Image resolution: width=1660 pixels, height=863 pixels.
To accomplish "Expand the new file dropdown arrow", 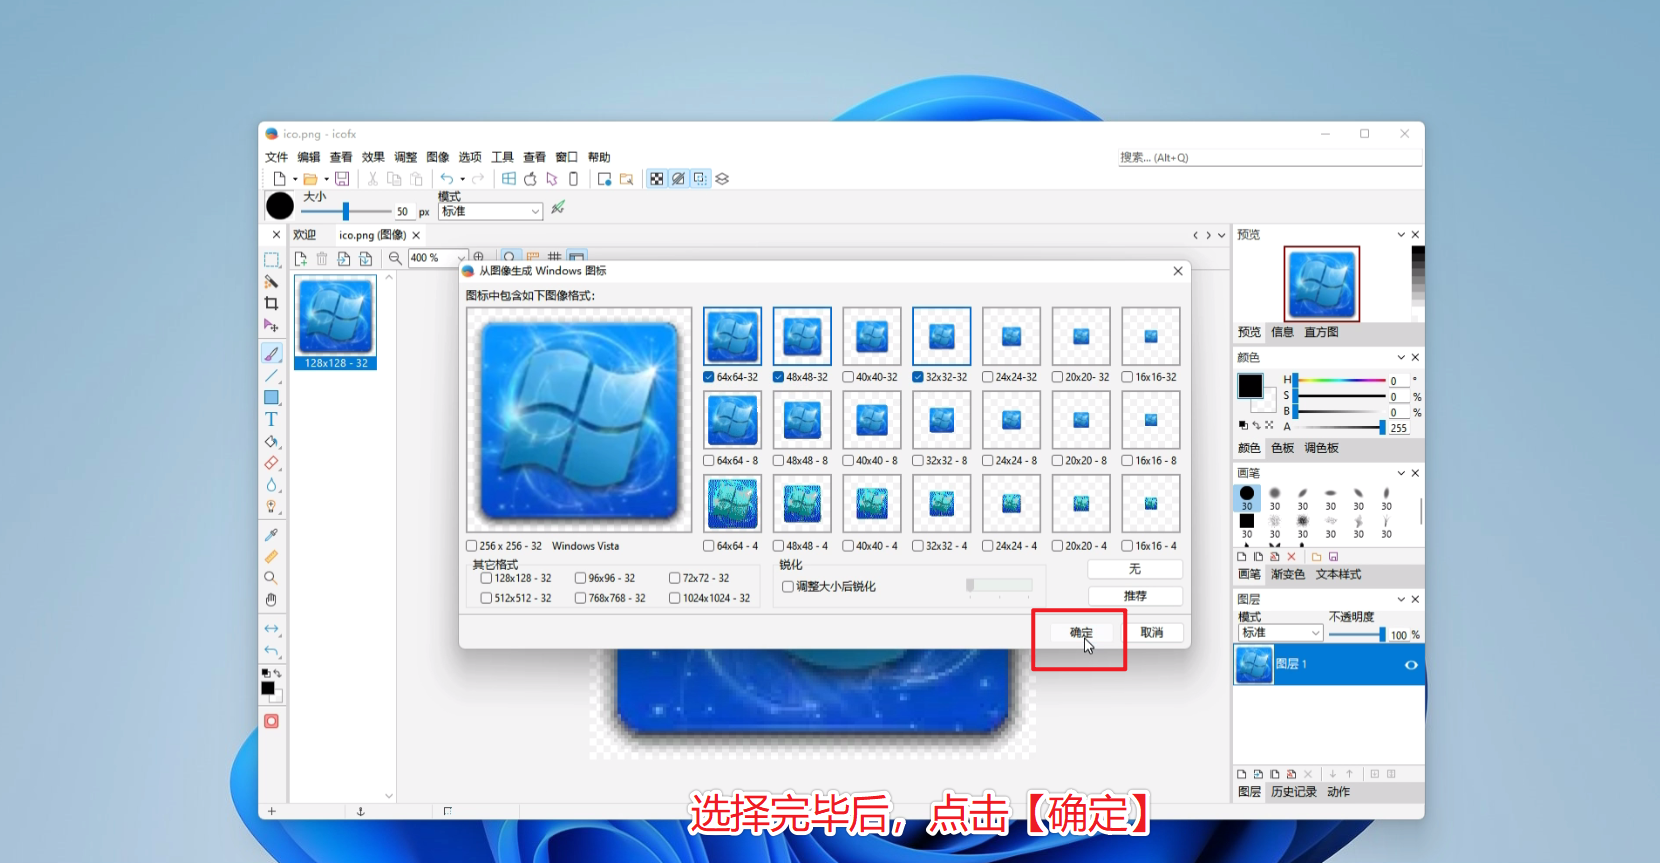I will point(295,180).
